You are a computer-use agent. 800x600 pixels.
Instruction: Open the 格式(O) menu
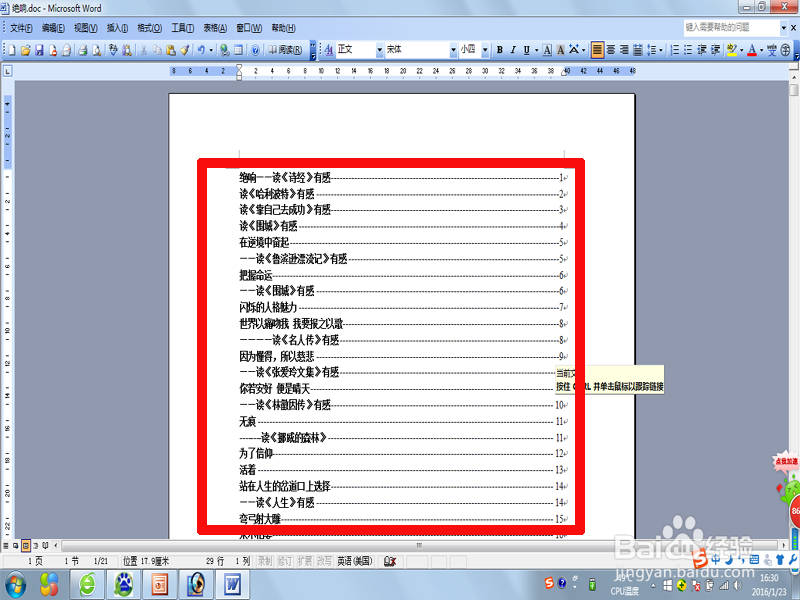click(x=149, y=28)
